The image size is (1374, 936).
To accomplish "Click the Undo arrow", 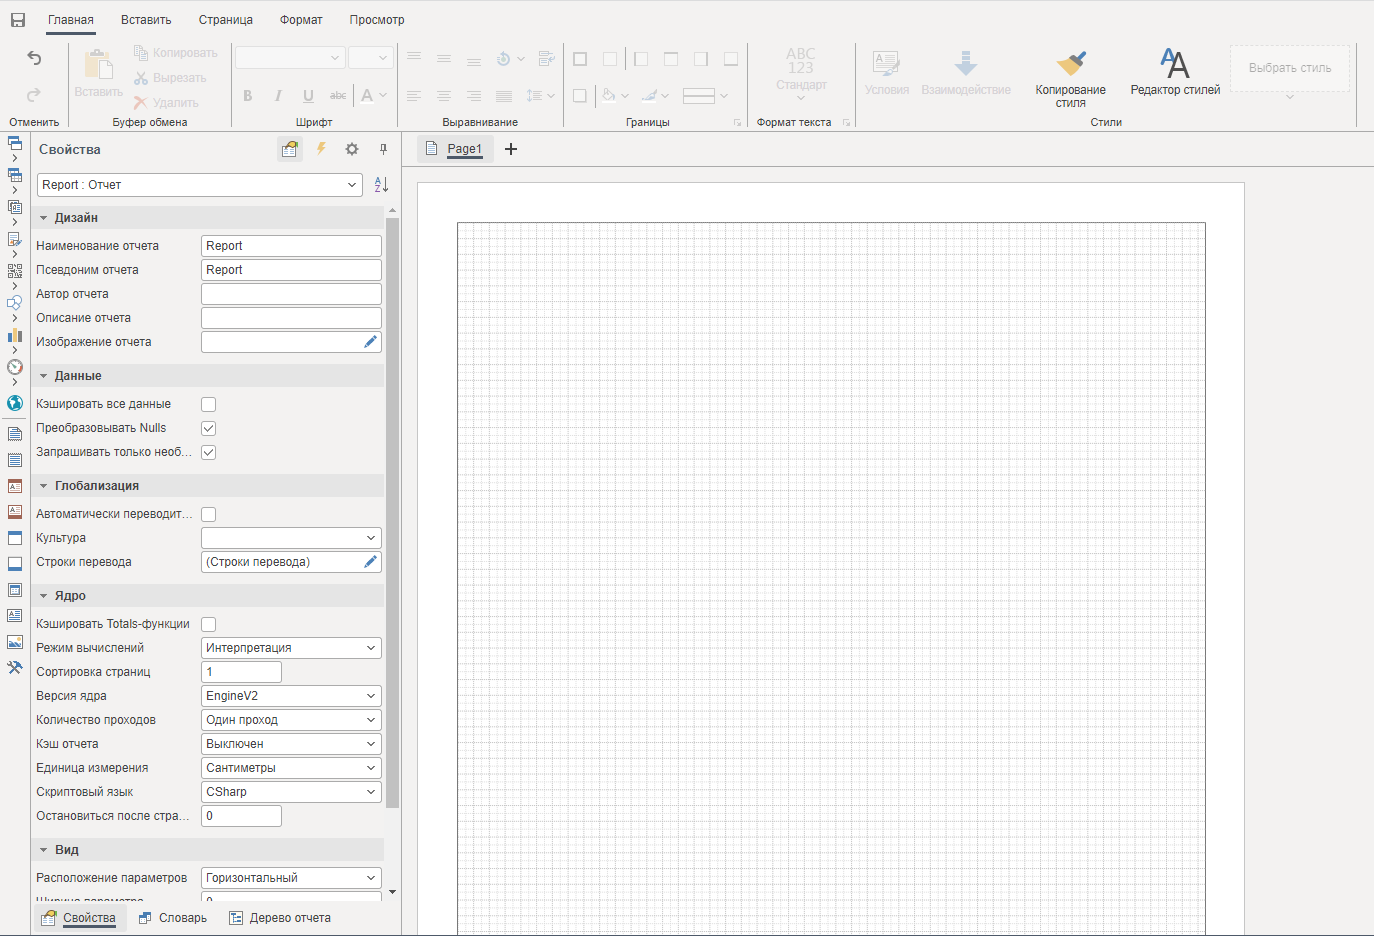I will coord(34,59).
